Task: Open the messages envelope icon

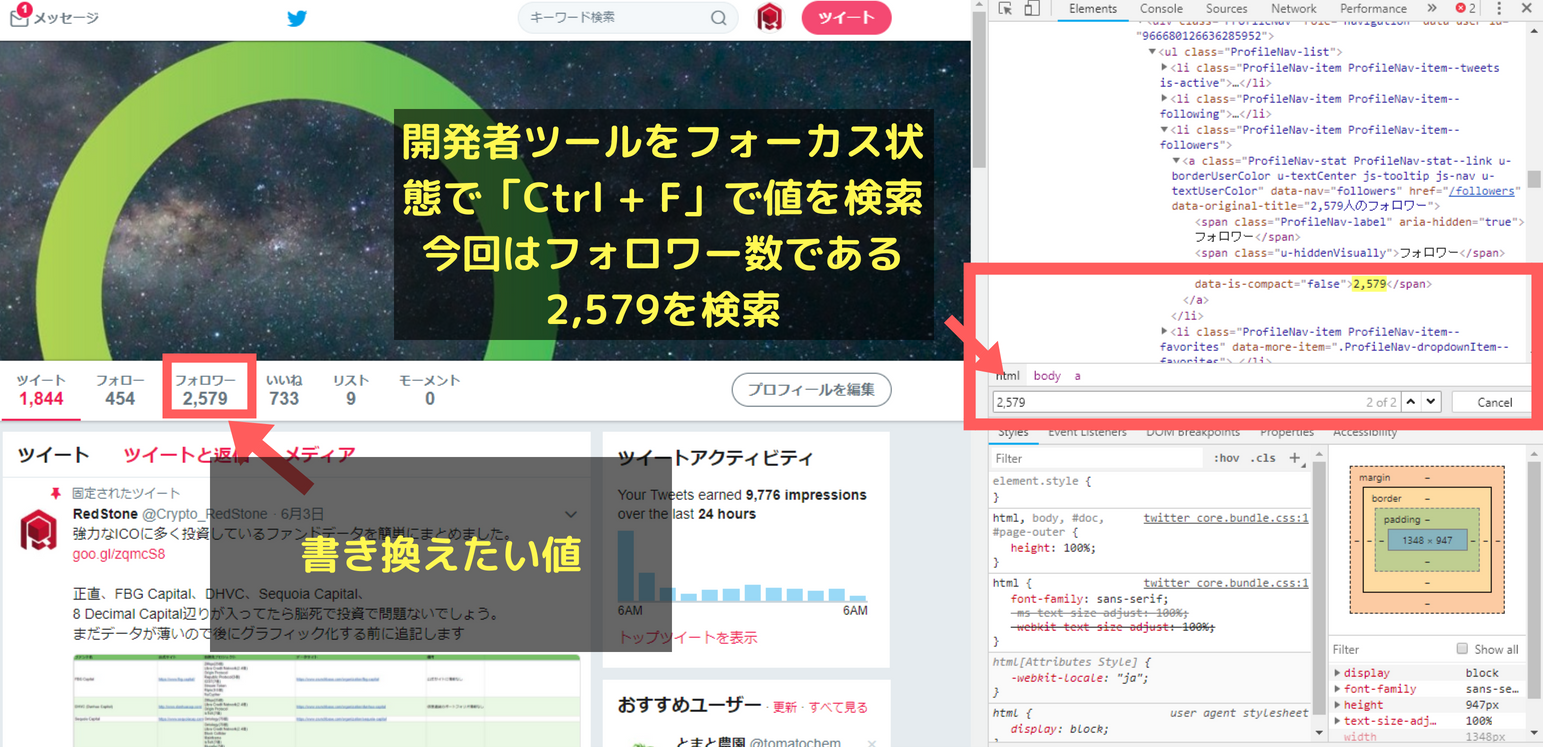Action: [x=19, y=17]
